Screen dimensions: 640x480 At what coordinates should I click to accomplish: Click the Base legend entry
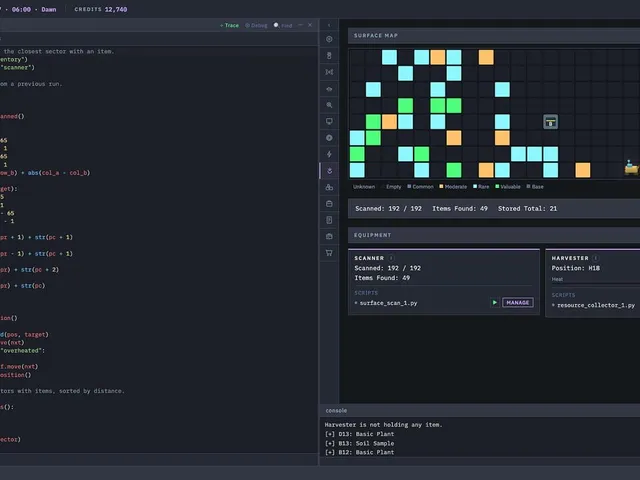tap(535, 187)
